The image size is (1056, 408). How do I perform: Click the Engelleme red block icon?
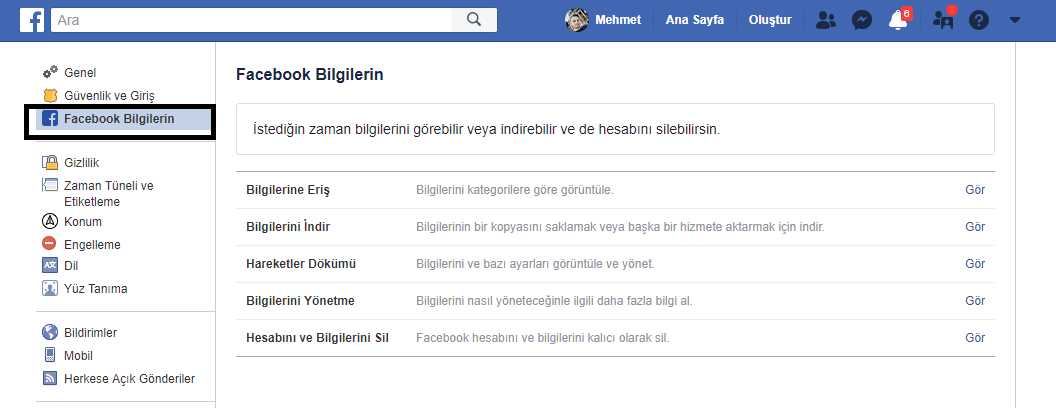pyautogui.click(x=50, y=244)
